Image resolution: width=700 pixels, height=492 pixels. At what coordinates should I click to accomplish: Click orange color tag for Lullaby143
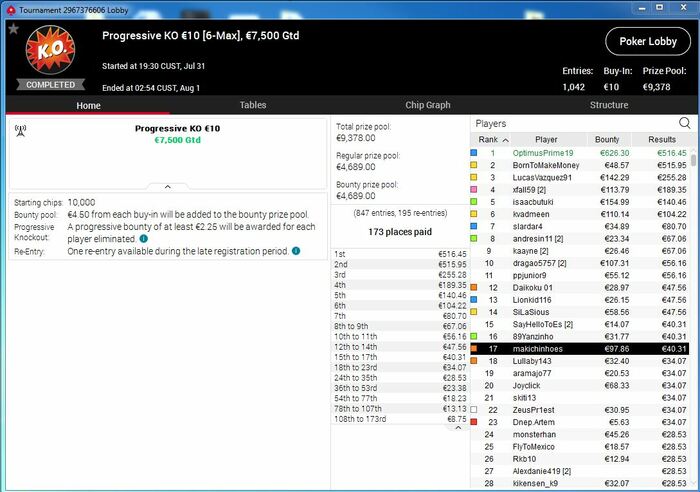tap(474, 361)
